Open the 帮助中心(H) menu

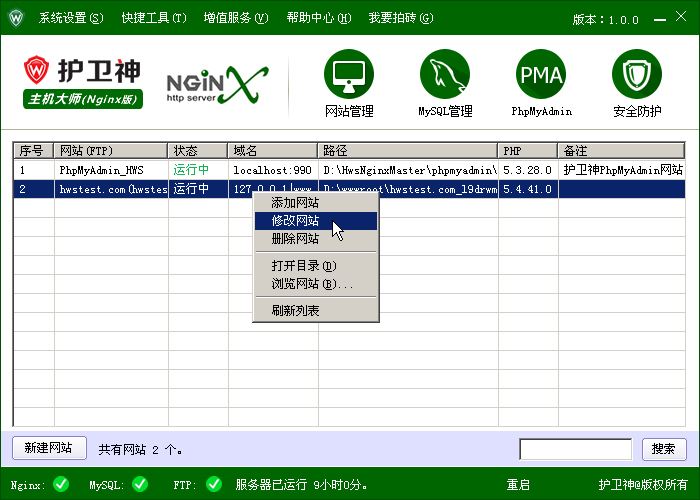tap(319, 18)
